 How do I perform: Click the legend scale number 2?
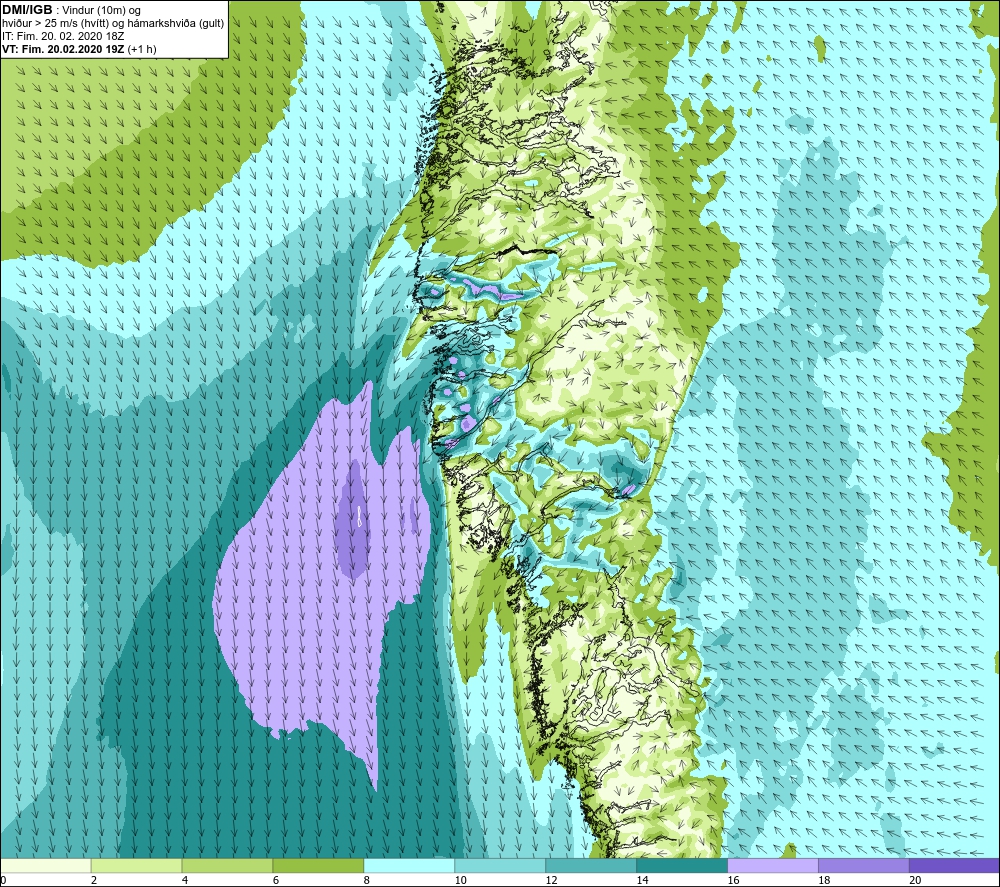click(94, 880)
